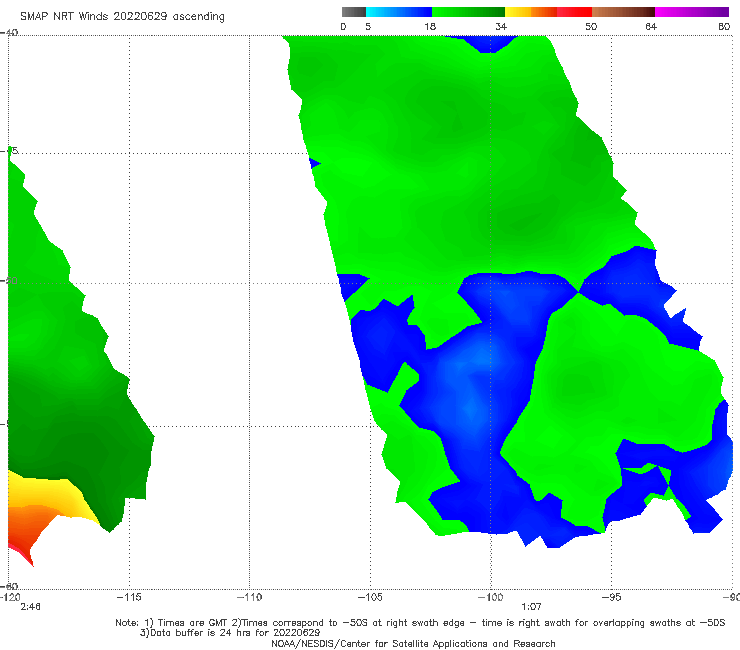
Task: Click the color scale label '18'
Action: (x=430, y=26)
